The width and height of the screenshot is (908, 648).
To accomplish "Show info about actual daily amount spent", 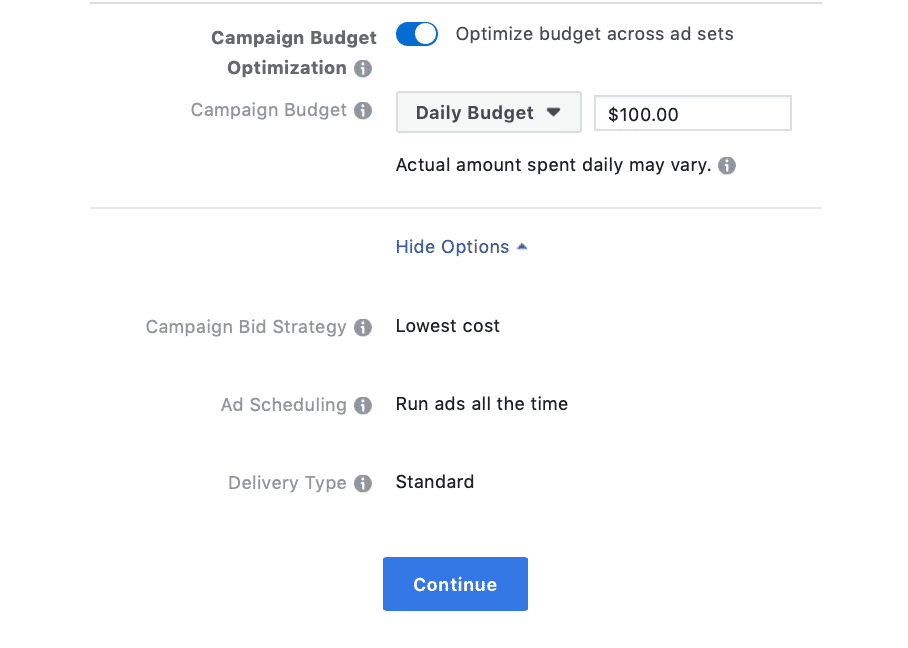I will point(727,166).
